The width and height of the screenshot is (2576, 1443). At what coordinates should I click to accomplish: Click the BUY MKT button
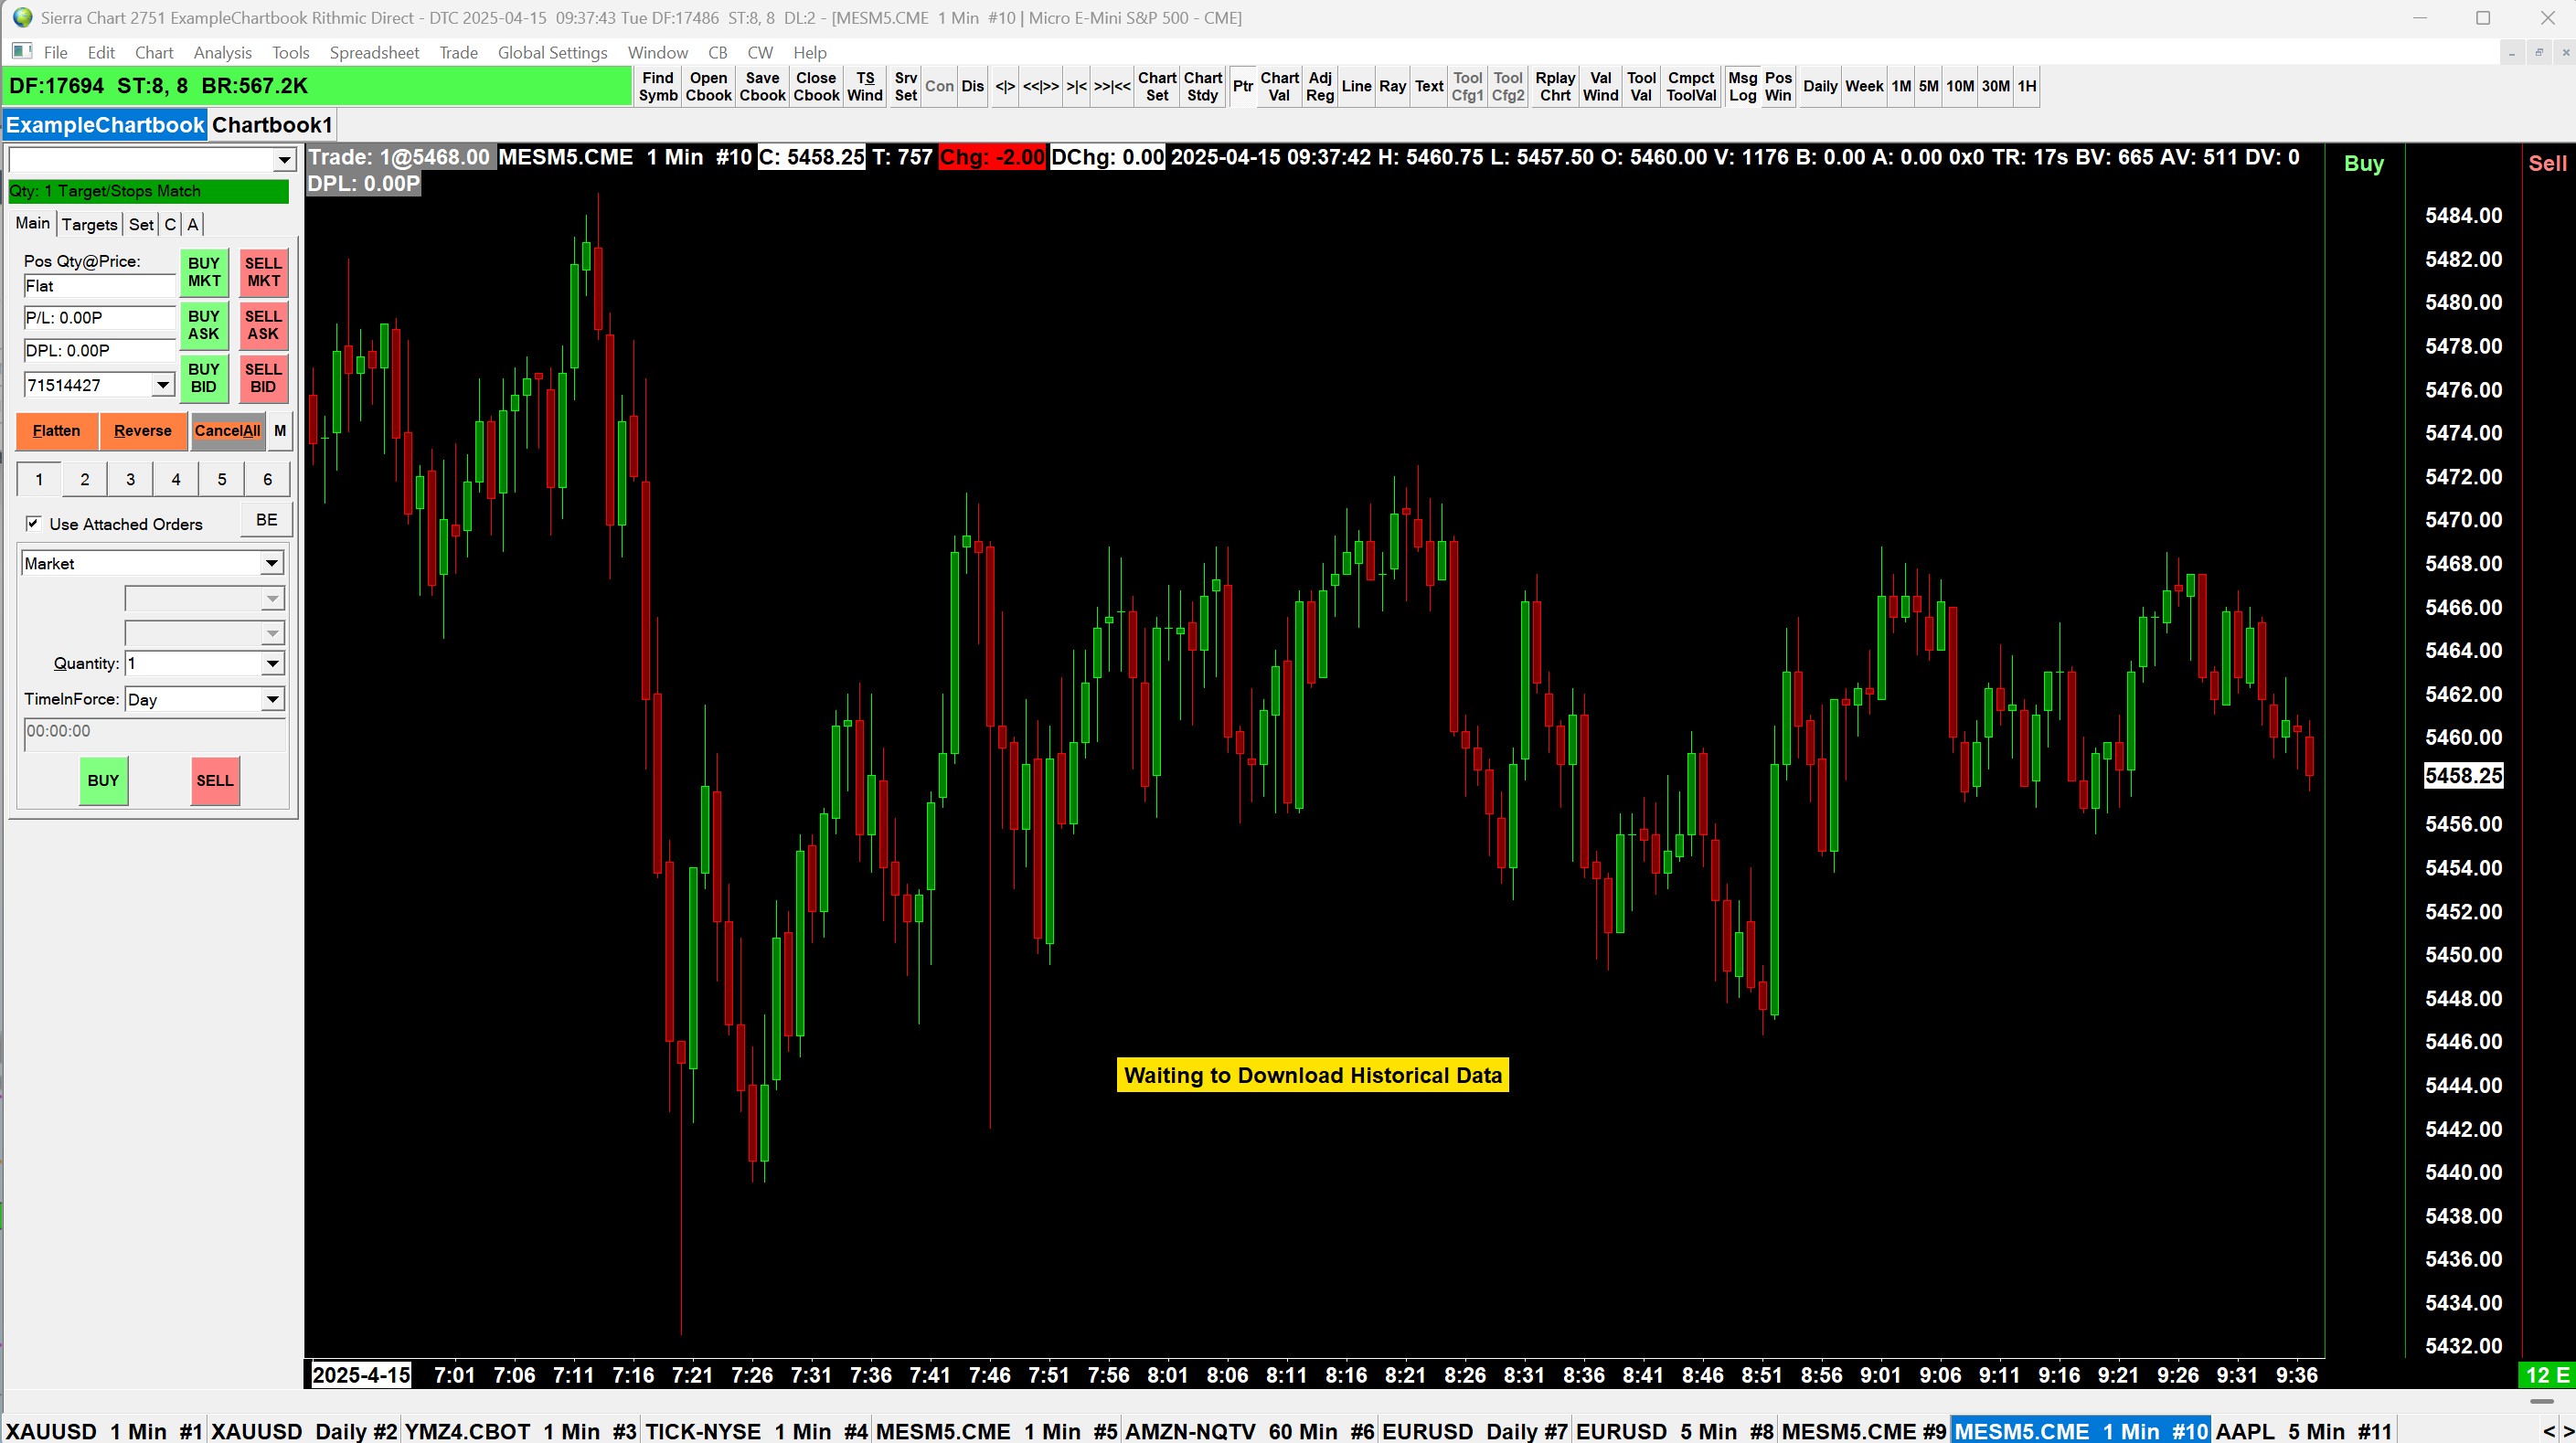click(204, 272)
